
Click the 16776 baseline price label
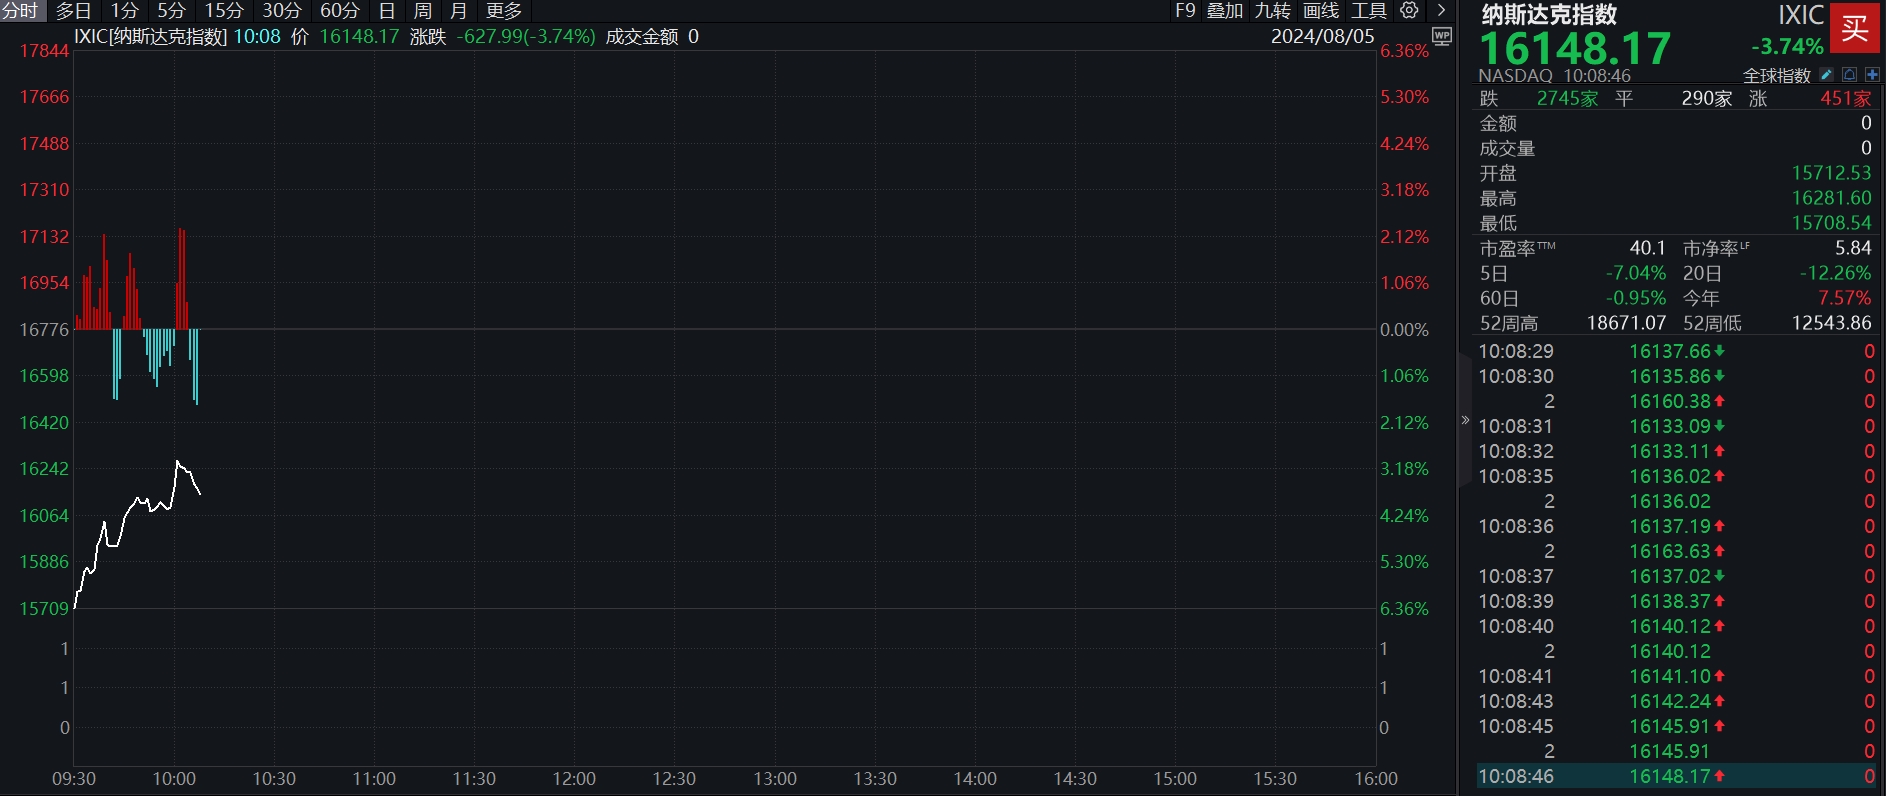[x=44, y=330]
